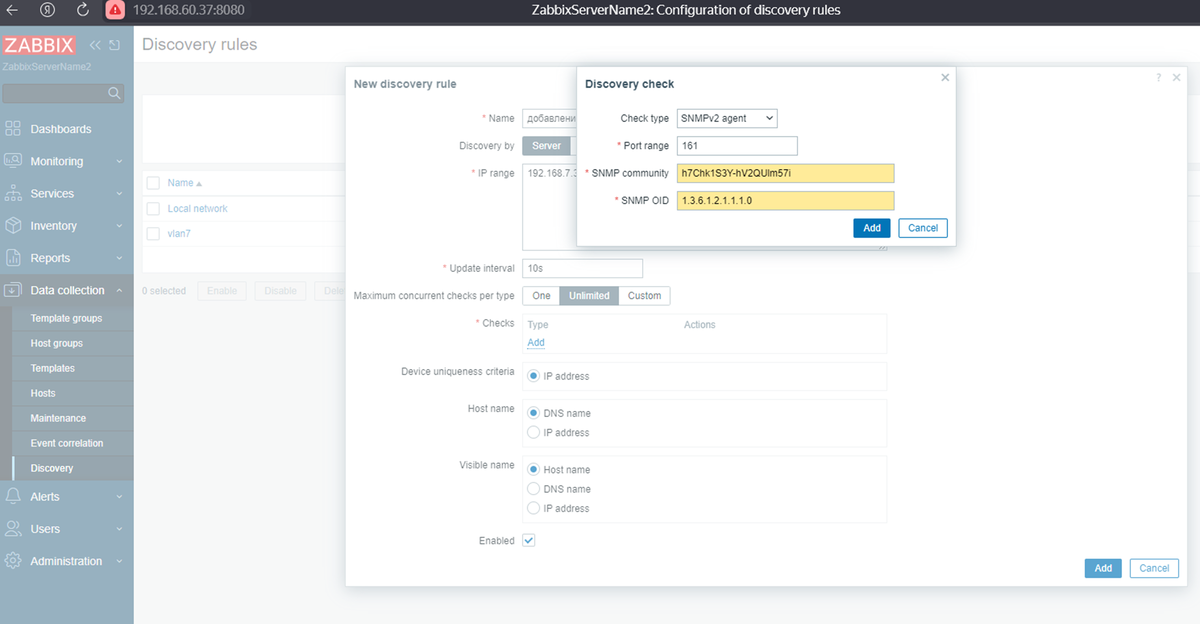Select Server for Discovery by

(546, 146)
